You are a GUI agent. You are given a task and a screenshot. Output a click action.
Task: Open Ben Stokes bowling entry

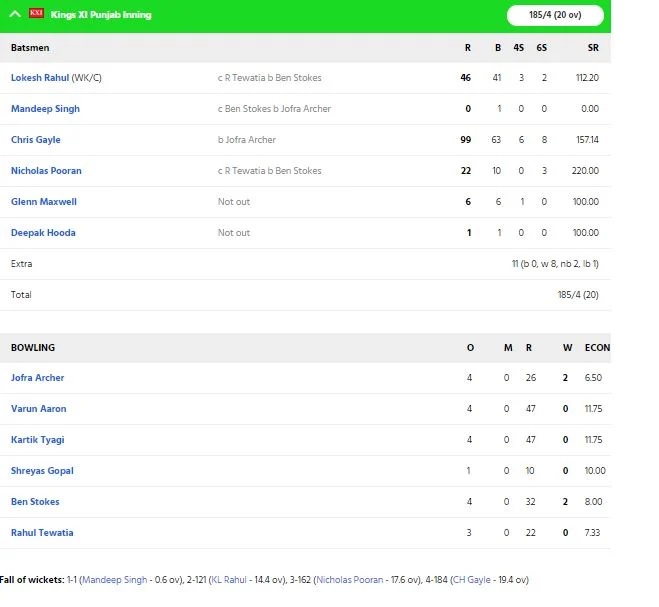pos(35,502)
